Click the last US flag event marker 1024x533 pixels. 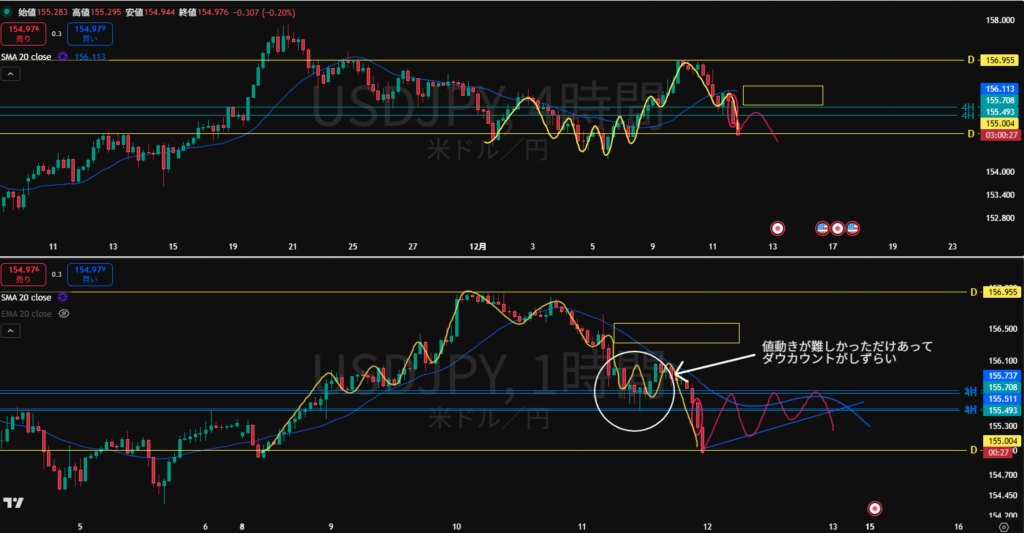click(x=853, y=228)
